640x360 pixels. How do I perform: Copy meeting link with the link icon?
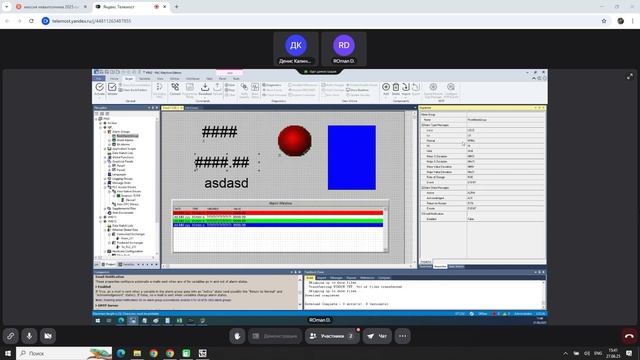pos(11,336)
